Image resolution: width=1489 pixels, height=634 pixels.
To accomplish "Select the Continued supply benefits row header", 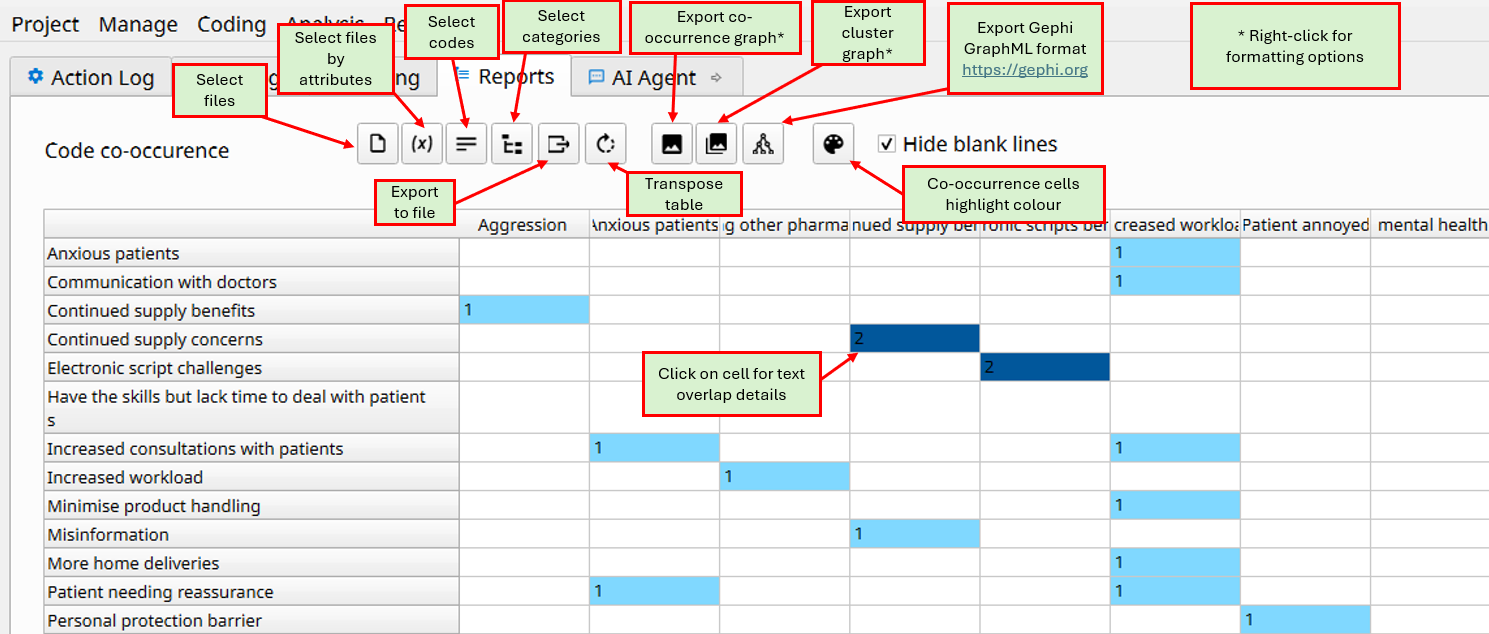I will coord(251,310).
